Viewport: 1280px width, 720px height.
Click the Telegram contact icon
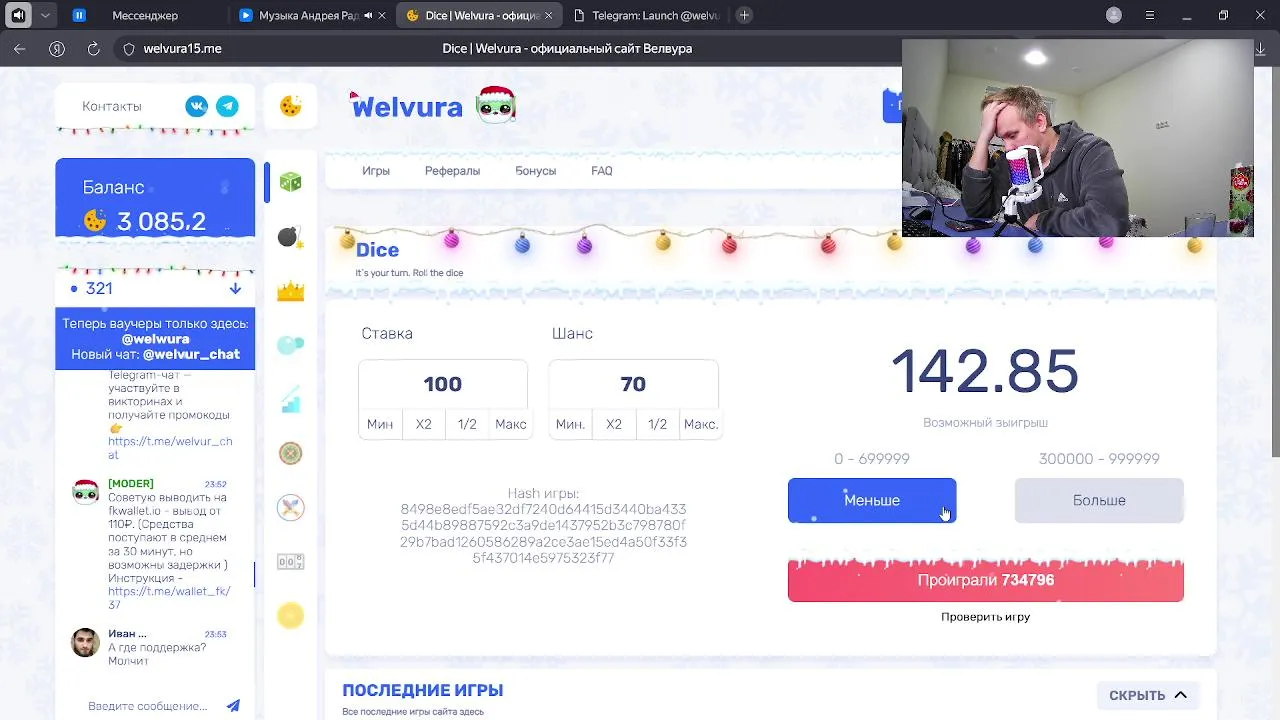pyautogui.click(x=228, y=106)
